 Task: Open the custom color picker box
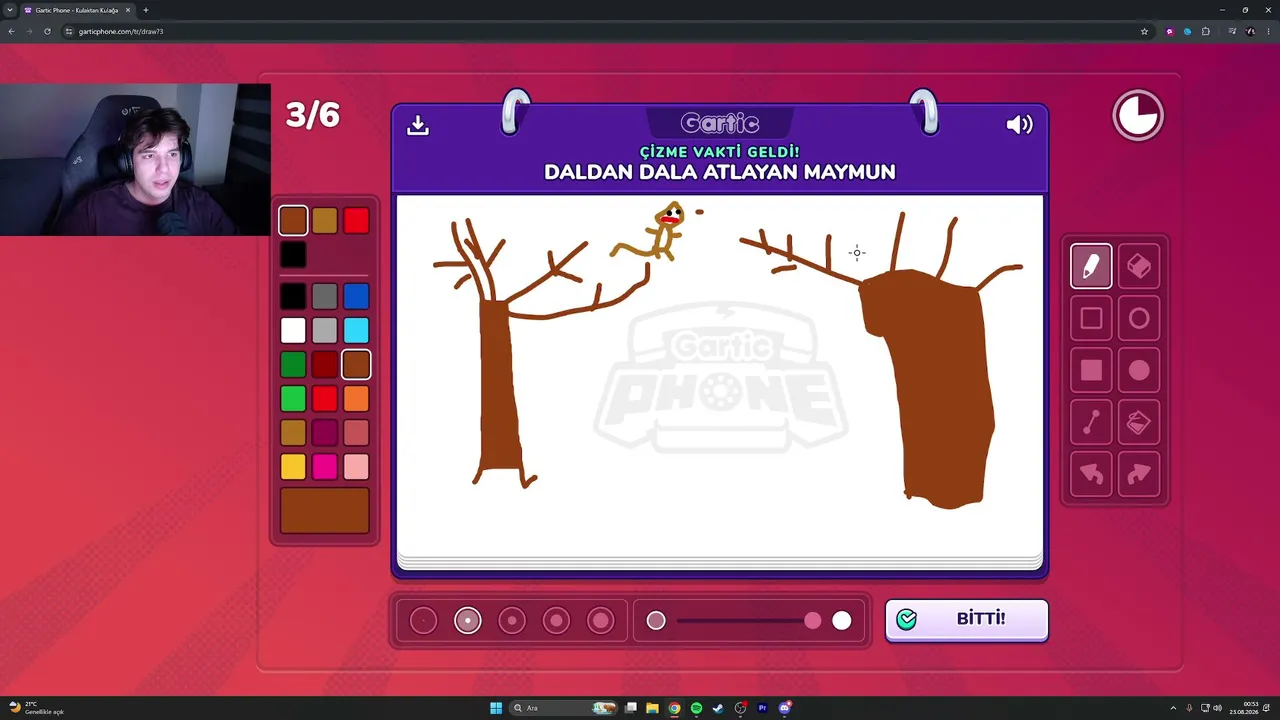pyautogui.click(x=325, y=510)
